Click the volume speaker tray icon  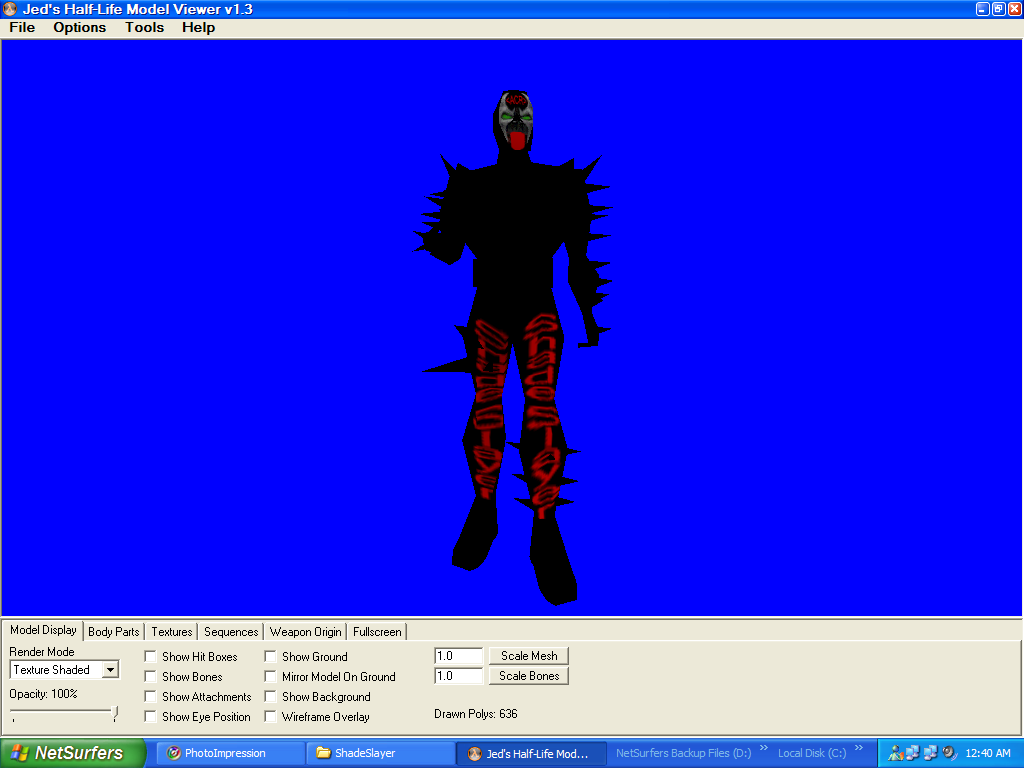(x=949, y=753)
